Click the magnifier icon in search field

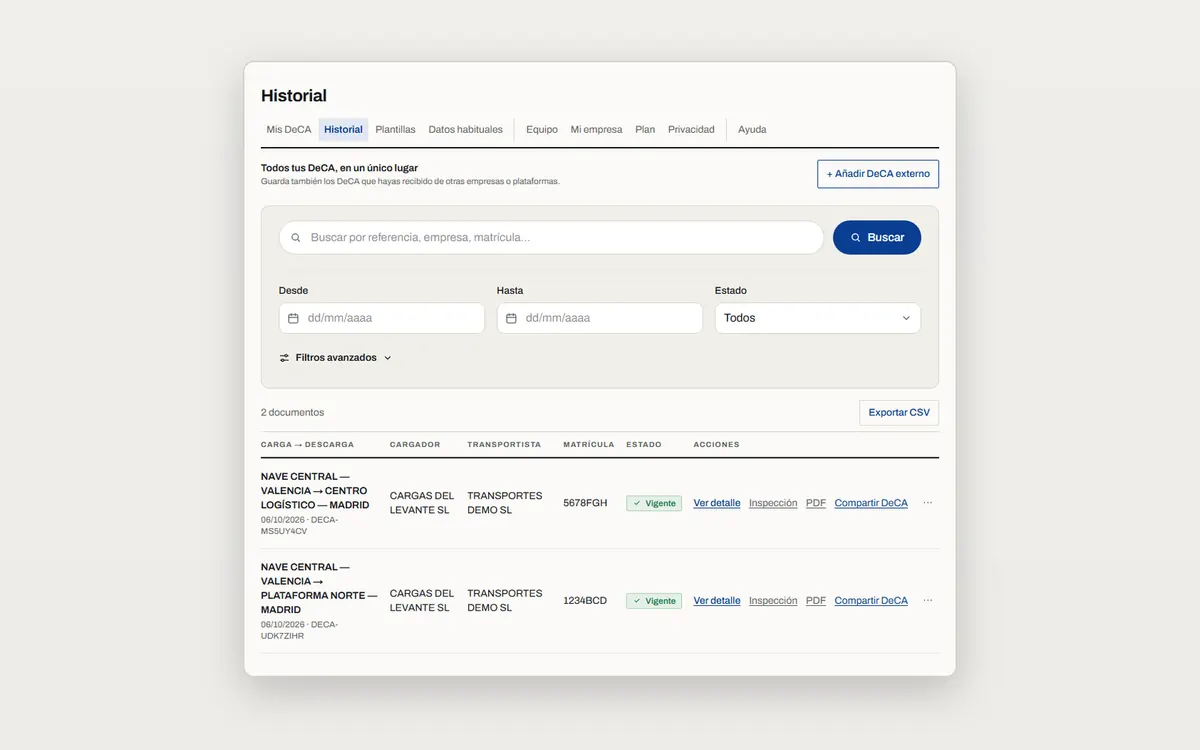click(296, 238)
